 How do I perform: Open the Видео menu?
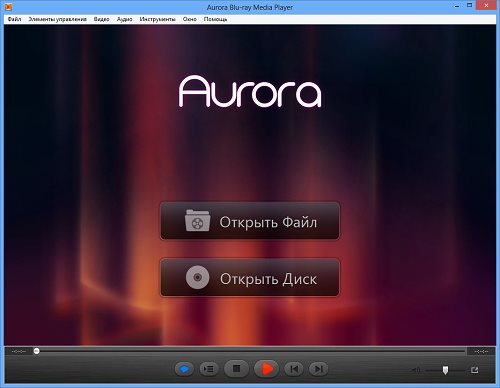(x=101, y=19)
